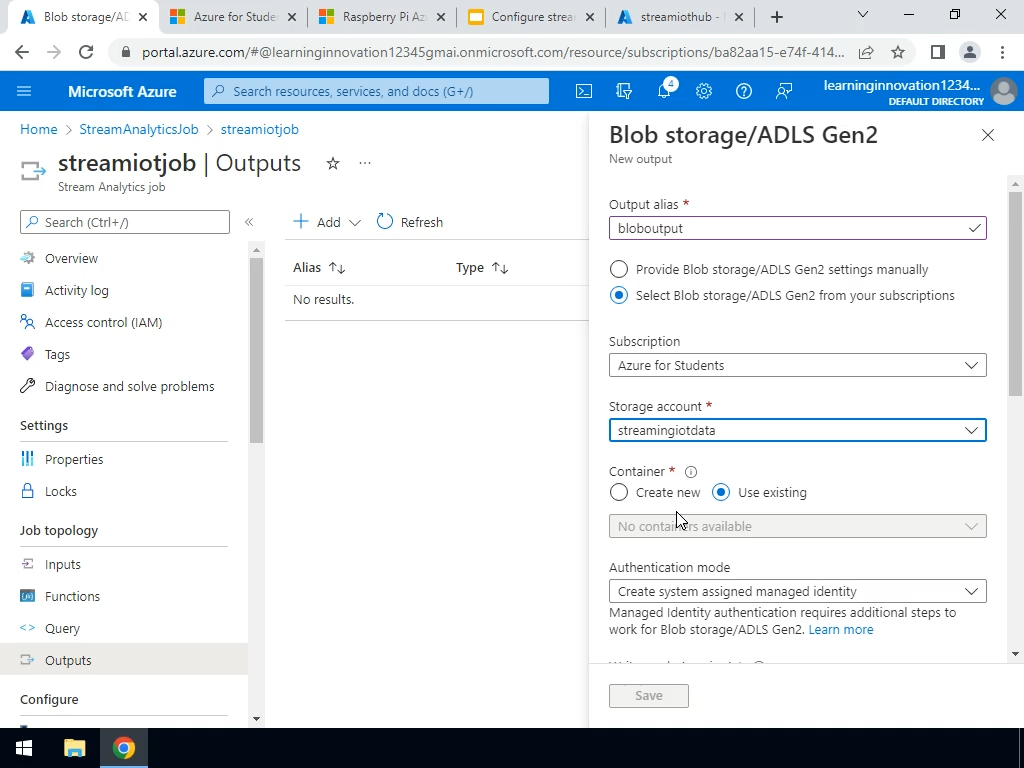The height and width of the screenshot is (768, 1024).
Task: Sort the outputs by Type column
Action: (x=482, y=268)
